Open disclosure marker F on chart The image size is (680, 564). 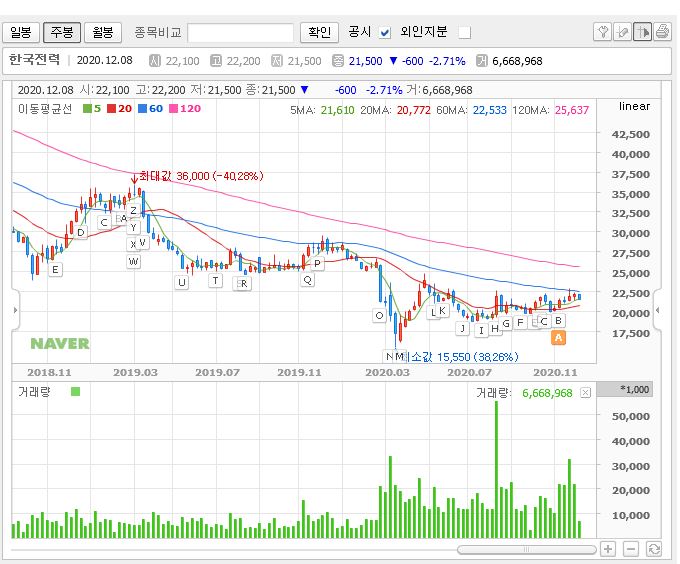pos(520,323)
